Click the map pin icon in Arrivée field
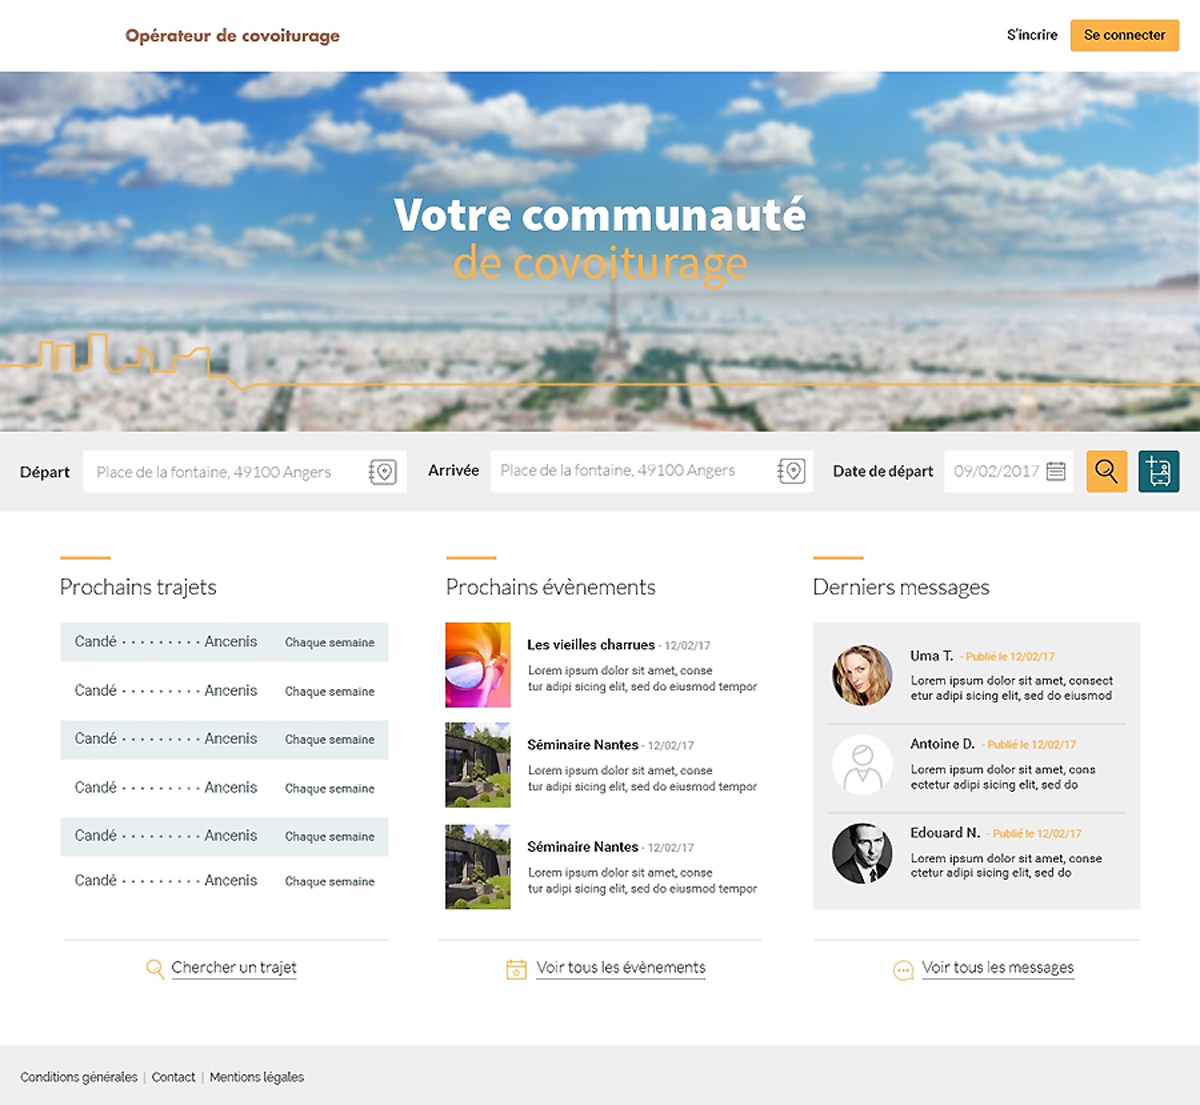The height and width of the screenshot is (1105, 1200). click(791, 471)
